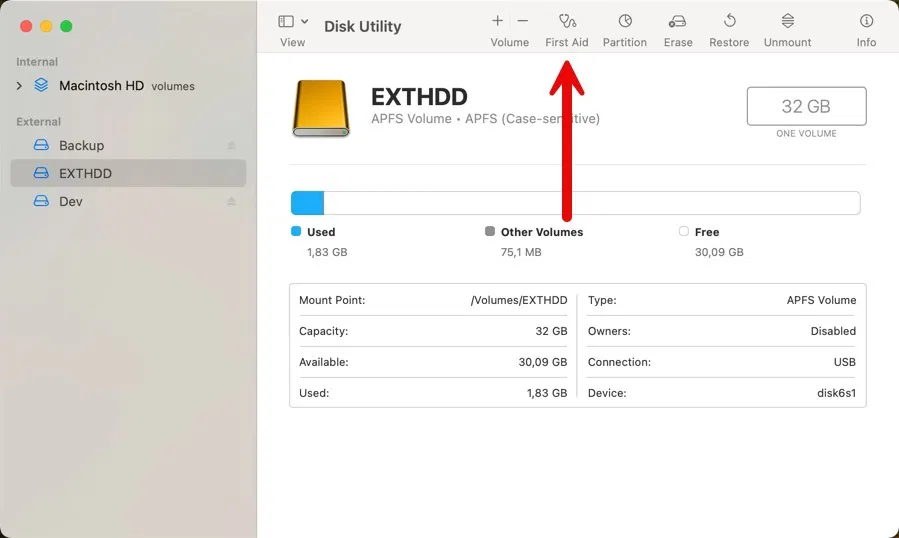The image size is (899, 538).
Task: Select Macintosh HD in sidebar
Action: (101, 86)
